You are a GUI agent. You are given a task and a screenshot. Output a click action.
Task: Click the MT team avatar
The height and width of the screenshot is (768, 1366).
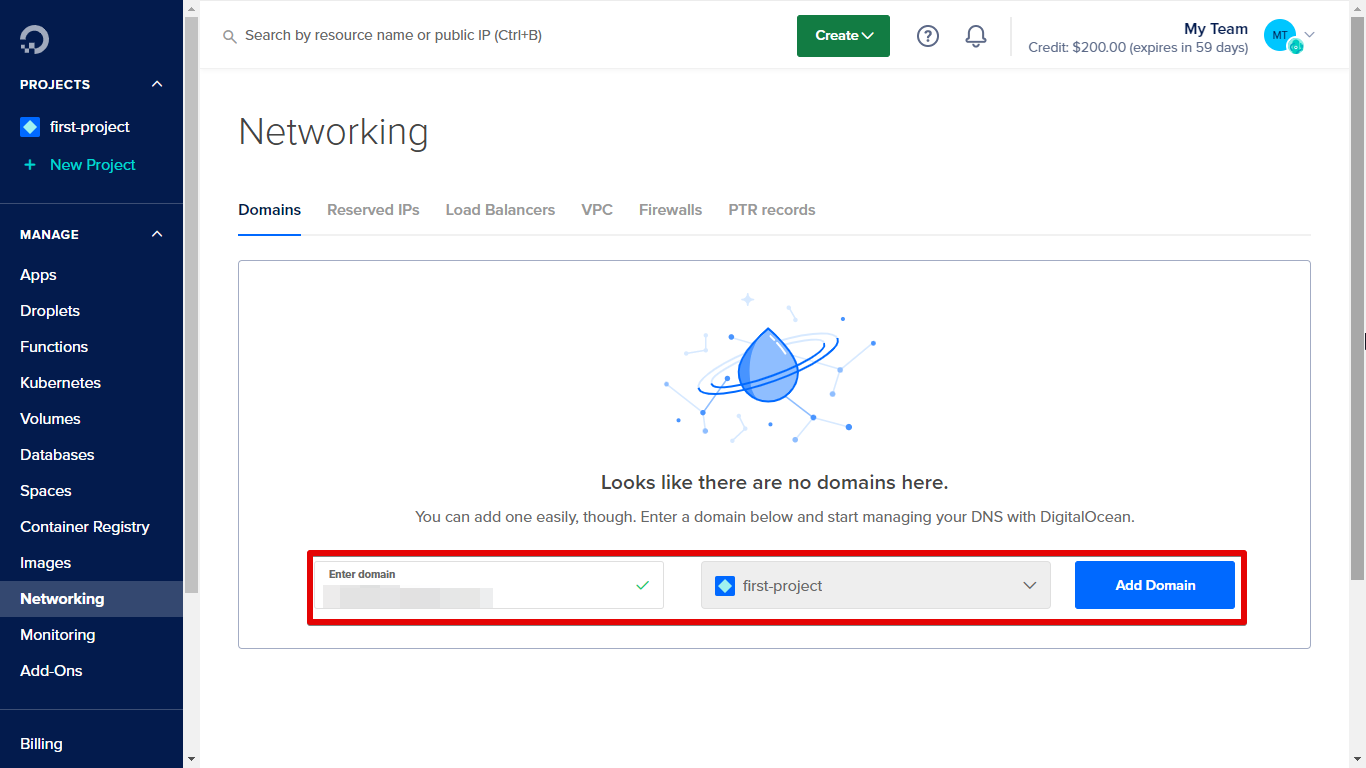(x=1280, y=35)
